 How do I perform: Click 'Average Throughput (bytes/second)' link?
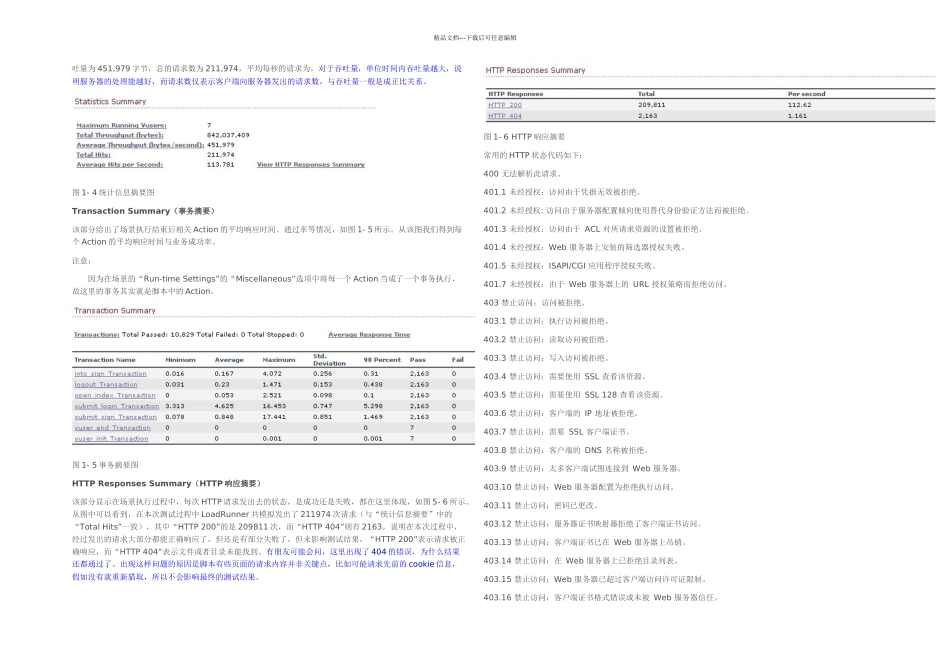tap(140, 145)
